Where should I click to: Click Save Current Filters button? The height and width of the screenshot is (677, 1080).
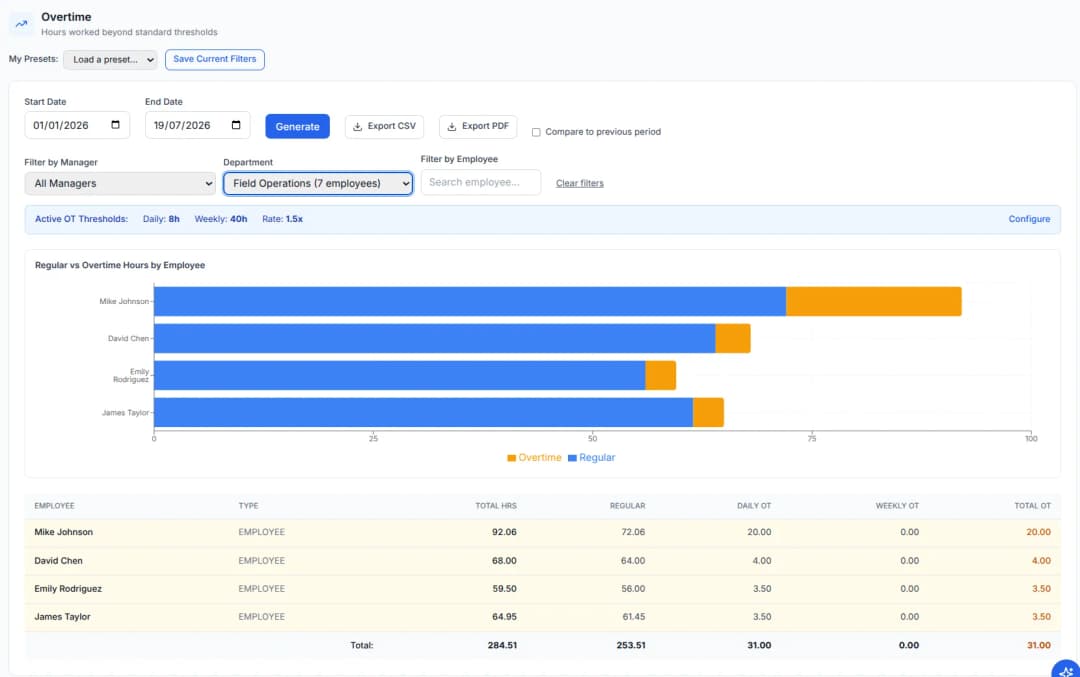pyautogui.click(x=215, y=59)
